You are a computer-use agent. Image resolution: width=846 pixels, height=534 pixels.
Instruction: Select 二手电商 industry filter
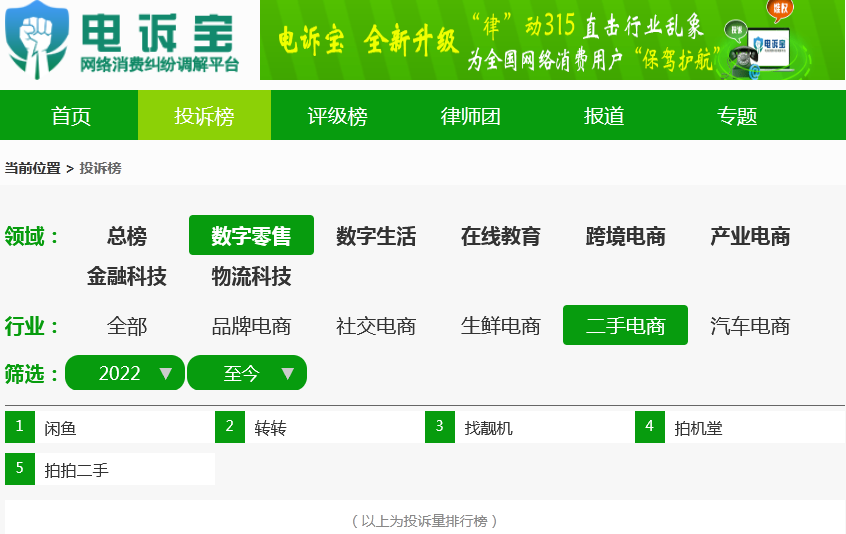coord(625,325)
